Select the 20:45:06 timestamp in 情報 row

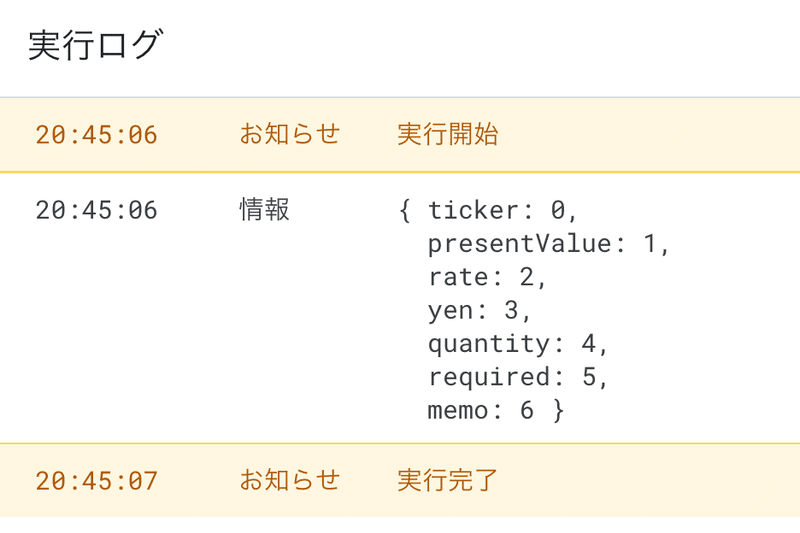(x=96, y=210)
